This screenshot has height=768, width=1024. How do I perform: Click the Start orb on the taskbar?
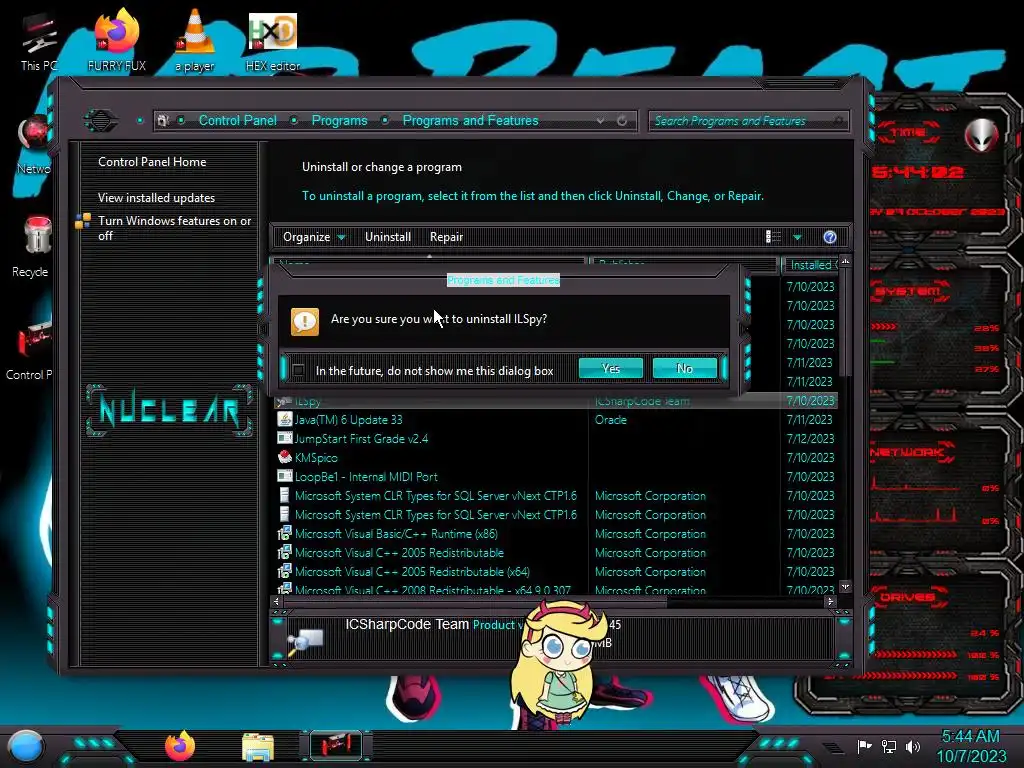[x=25, y=746]
